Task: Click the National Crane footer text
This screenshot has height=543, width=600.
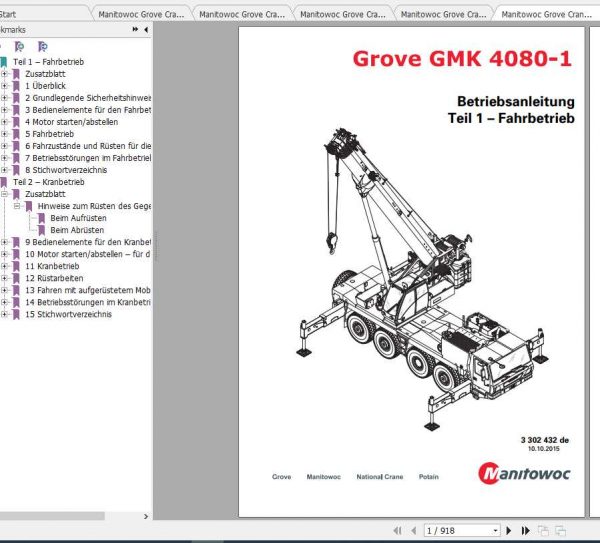Action: 380,477
